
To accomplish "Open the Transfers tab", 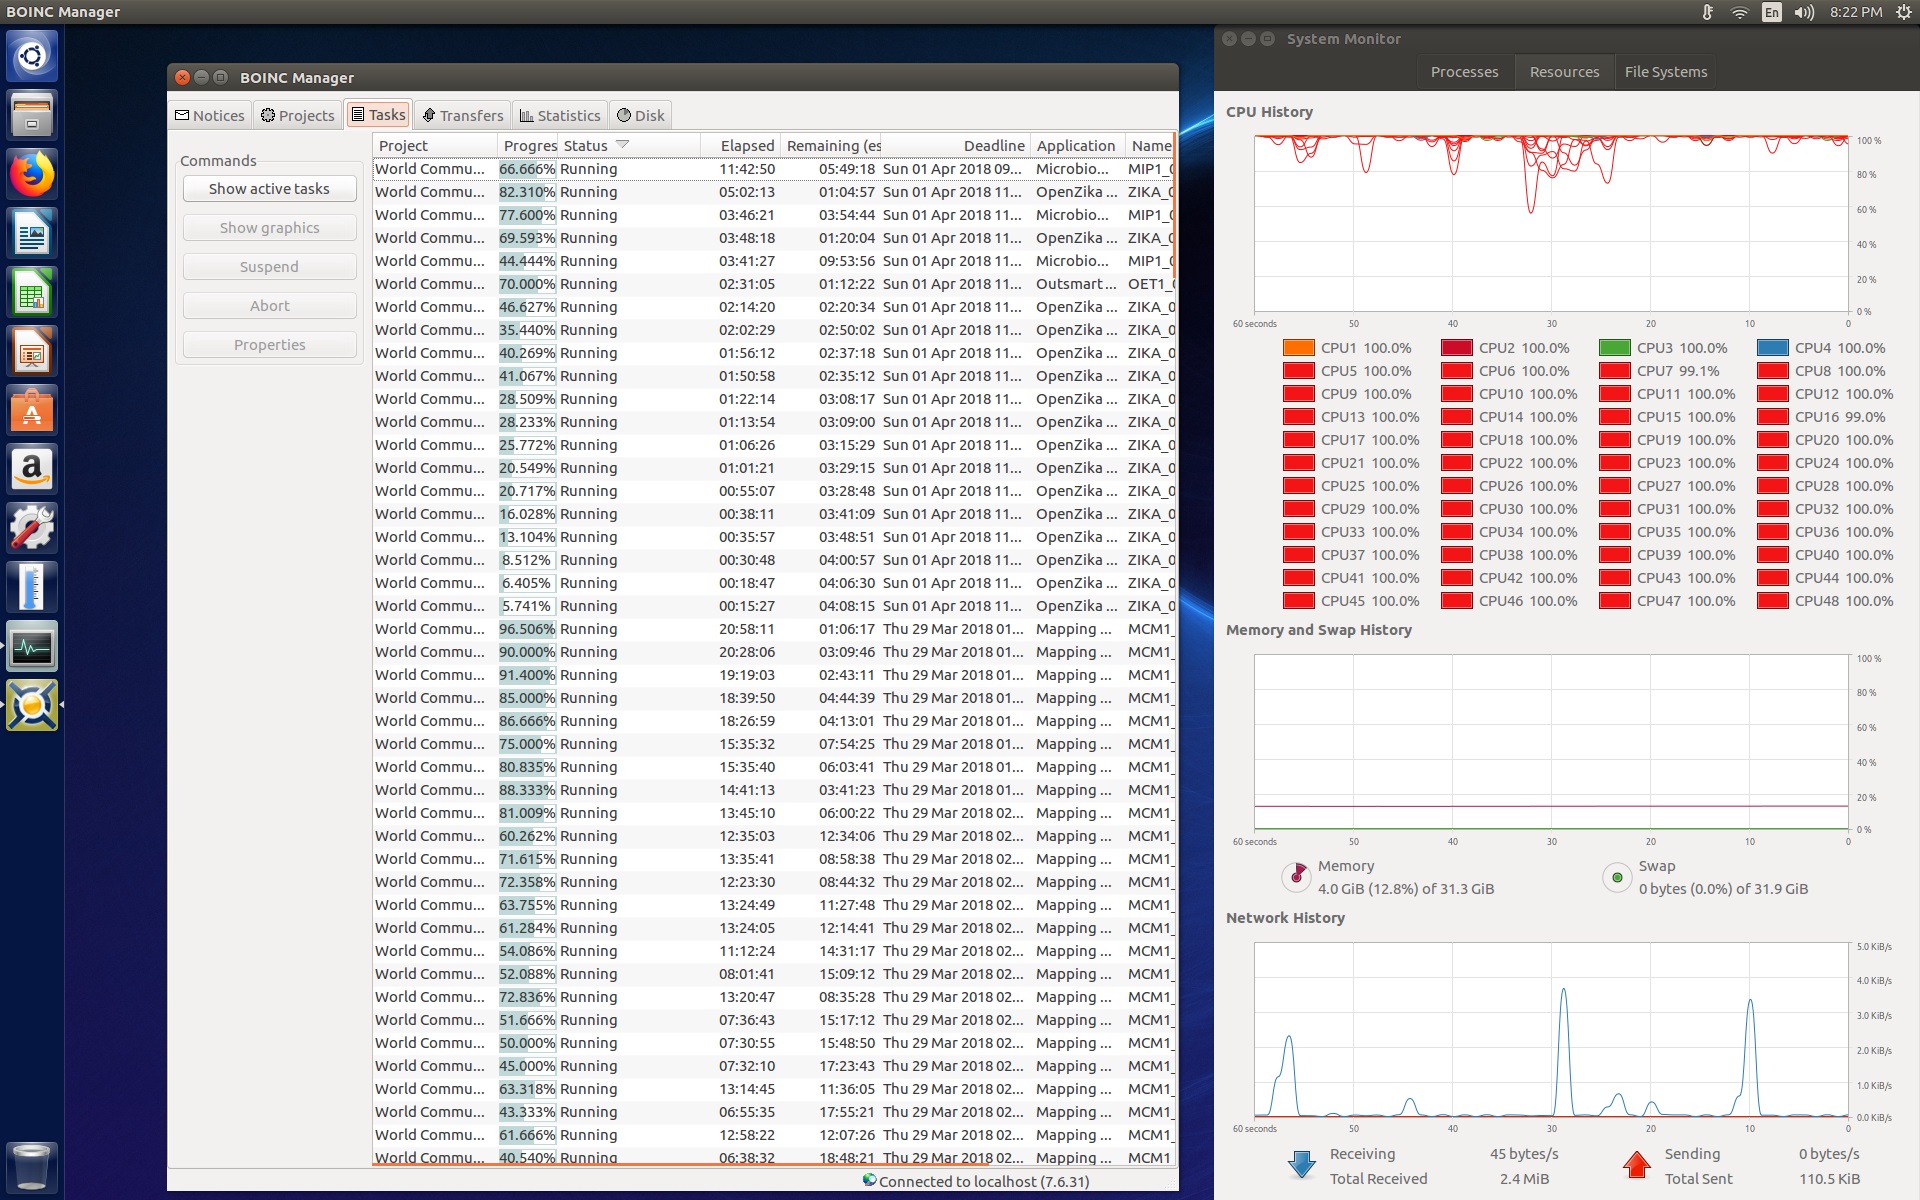I will pos(462,115).
